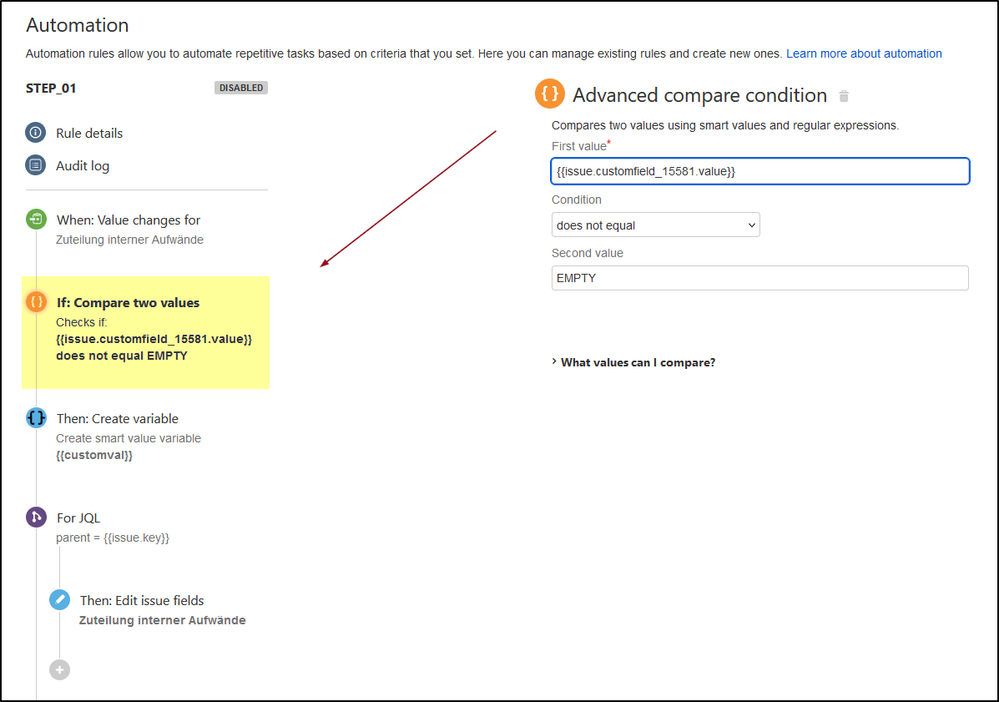Viewport: 999px width, 702px height.
Task: Delete condition using the trash icon
Action: 844,96
